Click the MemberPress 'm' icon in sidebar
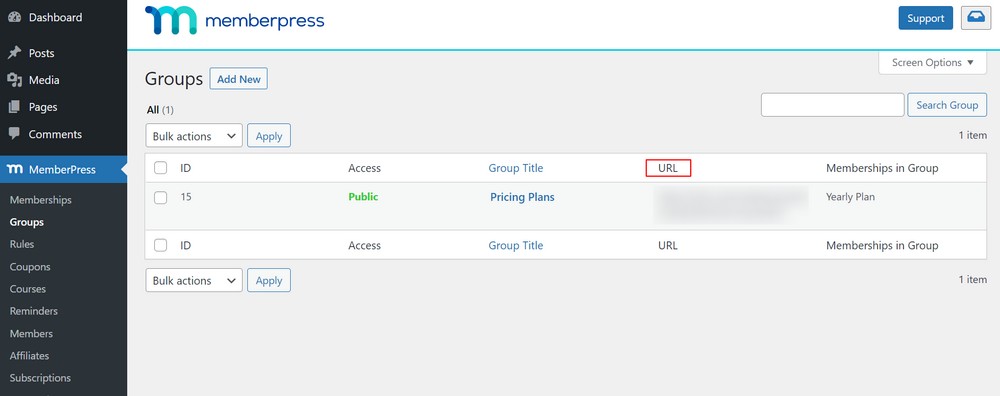The image size is (1000, 396). pyautogui.click(x=15, y=170)
